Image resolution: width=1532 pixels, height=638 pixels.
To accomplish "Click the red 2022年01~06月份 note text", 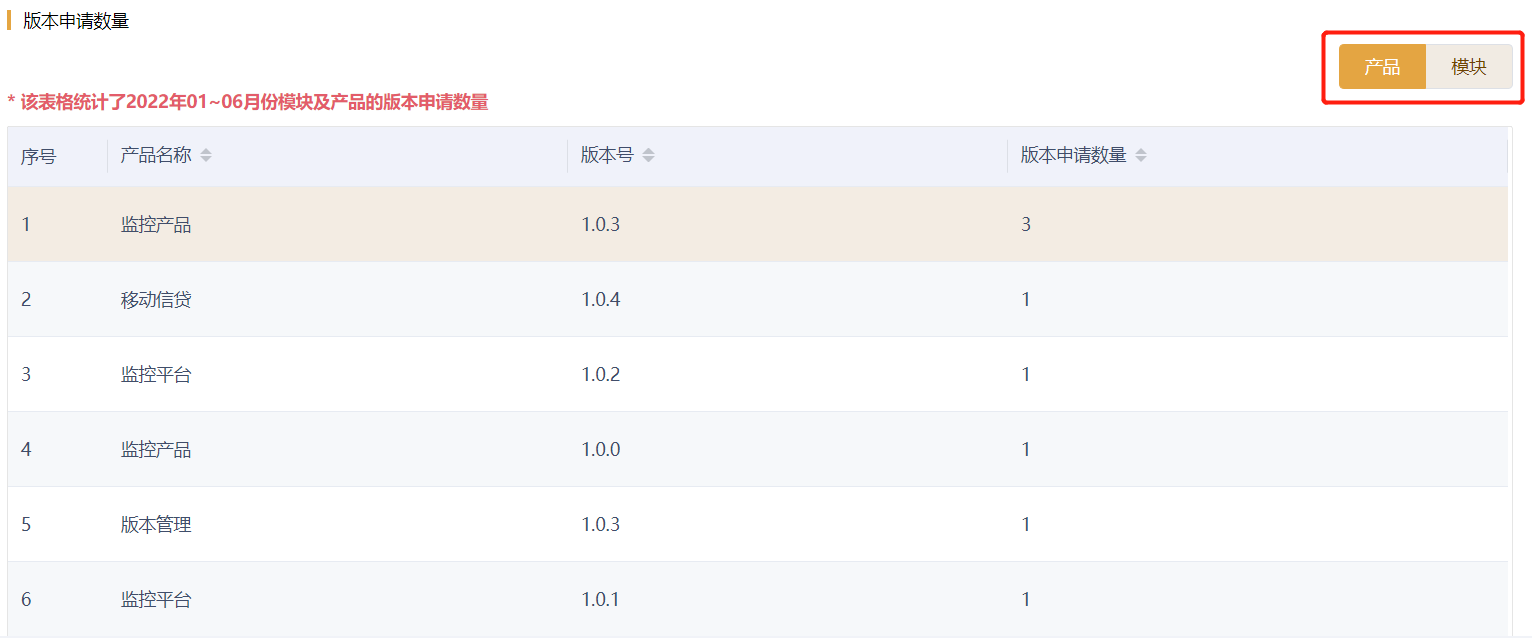I will click(x=248, y=102).
